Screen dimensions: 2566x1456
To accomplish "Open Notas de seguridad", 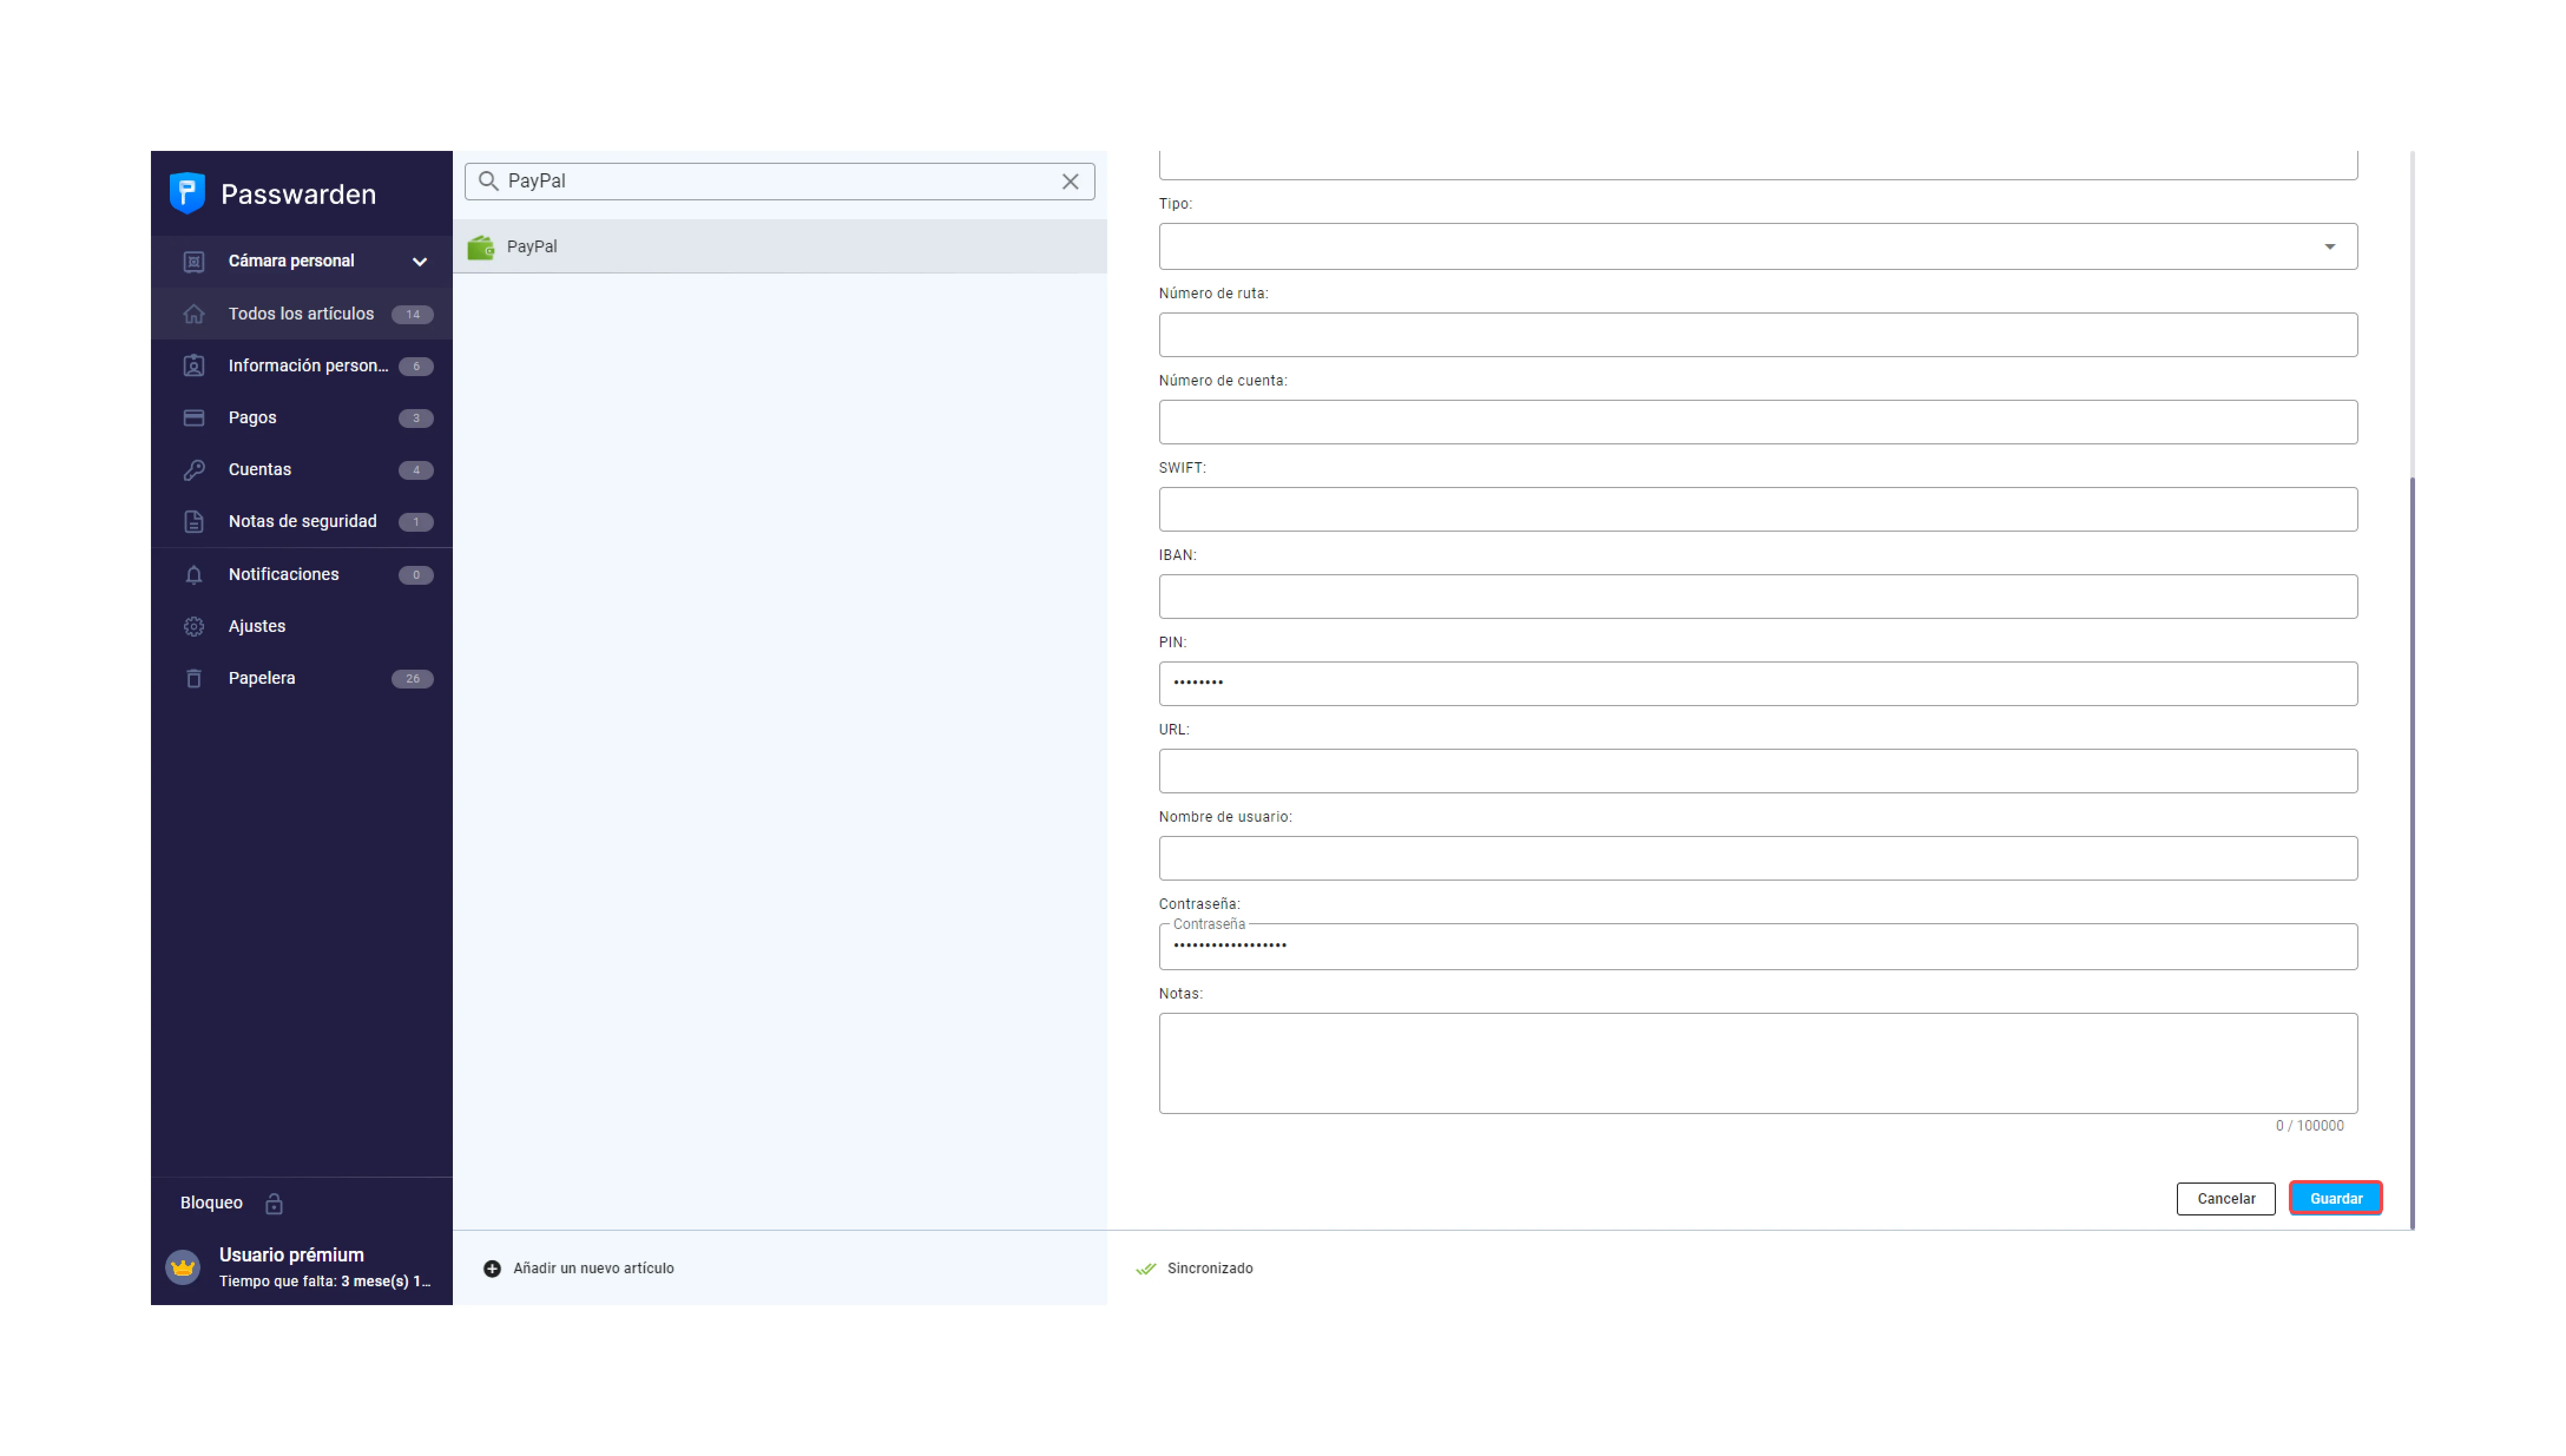I will click(x=302, y=522).
